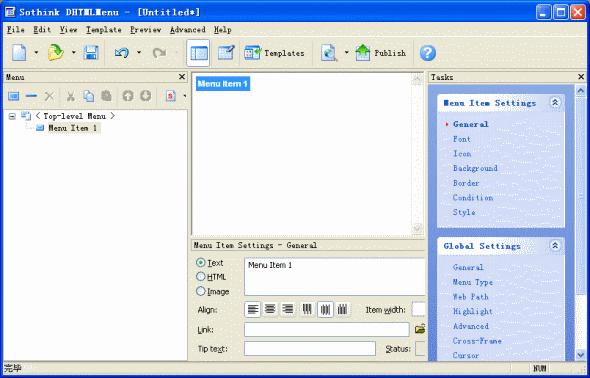Image resolution: width=590 pixels, height=378 pixels.
Task: Open Menu Type under Global Settings
Action: (473, 282)
